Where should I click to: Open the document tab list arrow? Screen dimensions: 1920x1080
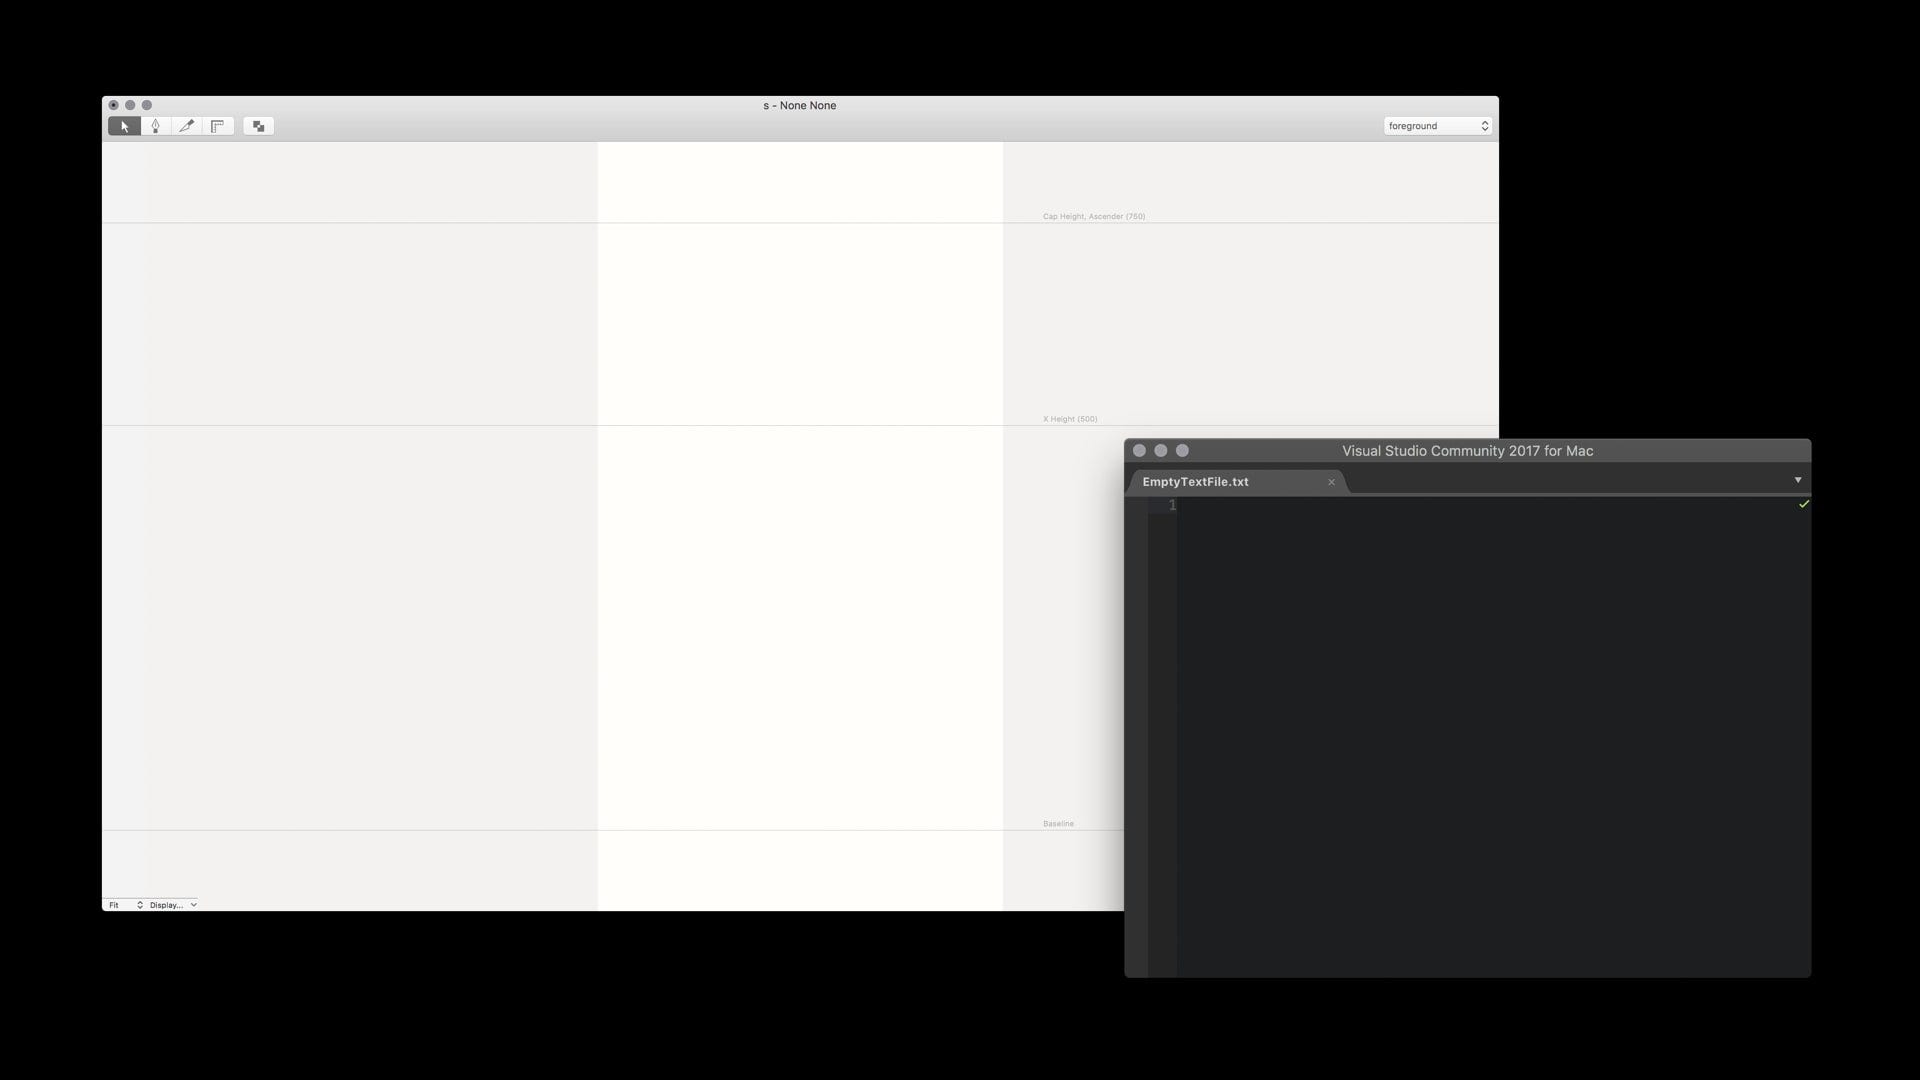(x=1797, y=481)
